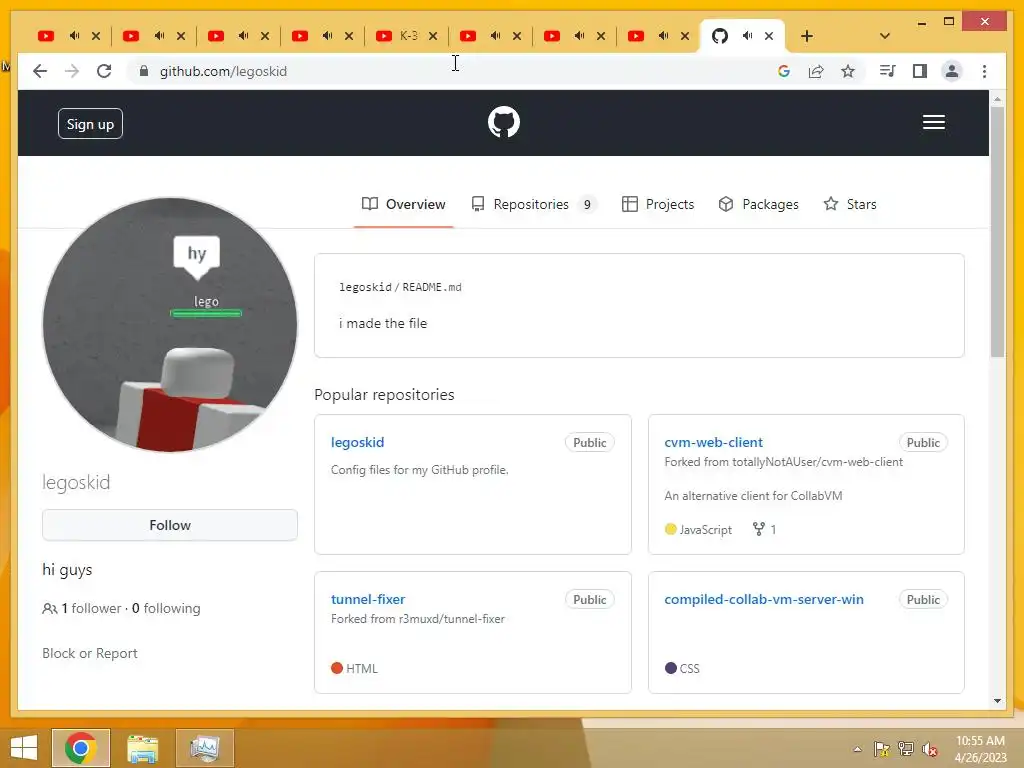Viewport: 1024px width, 768px height.
Task: Close the K-3 YouTube tab
Action: tap(433, 36)
